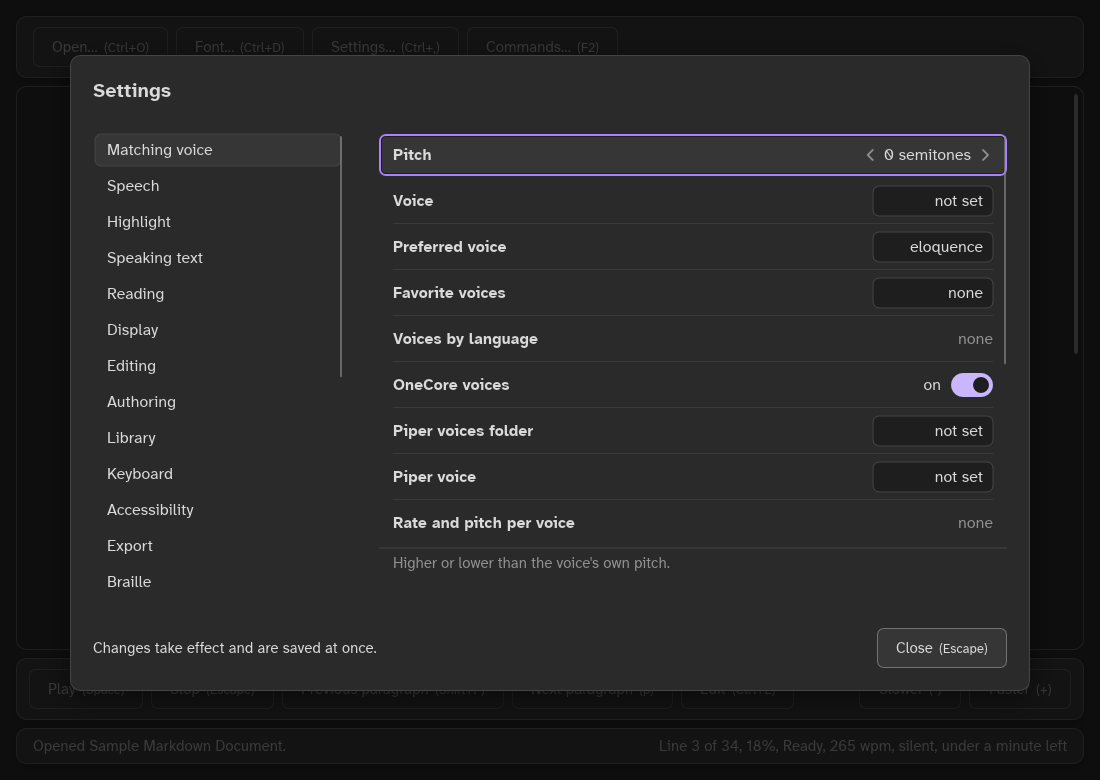Image resolution: width=1100 pixels, height=780 pixels.
Task: Open Favorite voices field showing none
Action: pos(932,293)
